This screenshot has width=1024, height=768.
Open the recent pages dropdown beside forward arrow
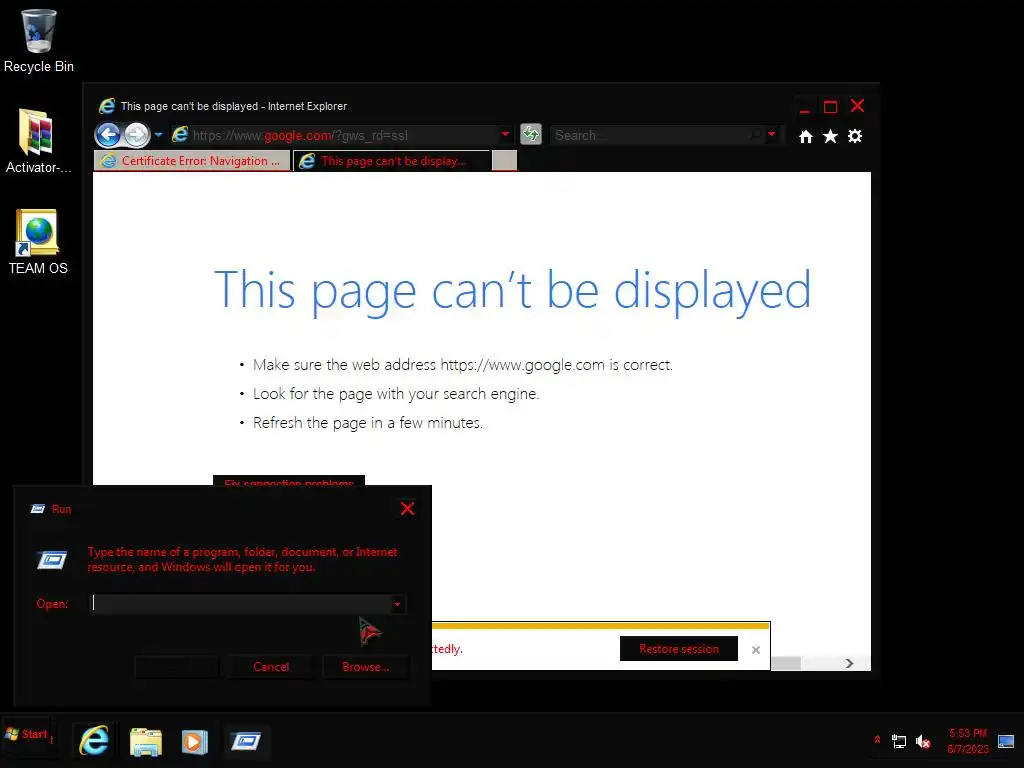pyautogui.click(x=158, y=135)
